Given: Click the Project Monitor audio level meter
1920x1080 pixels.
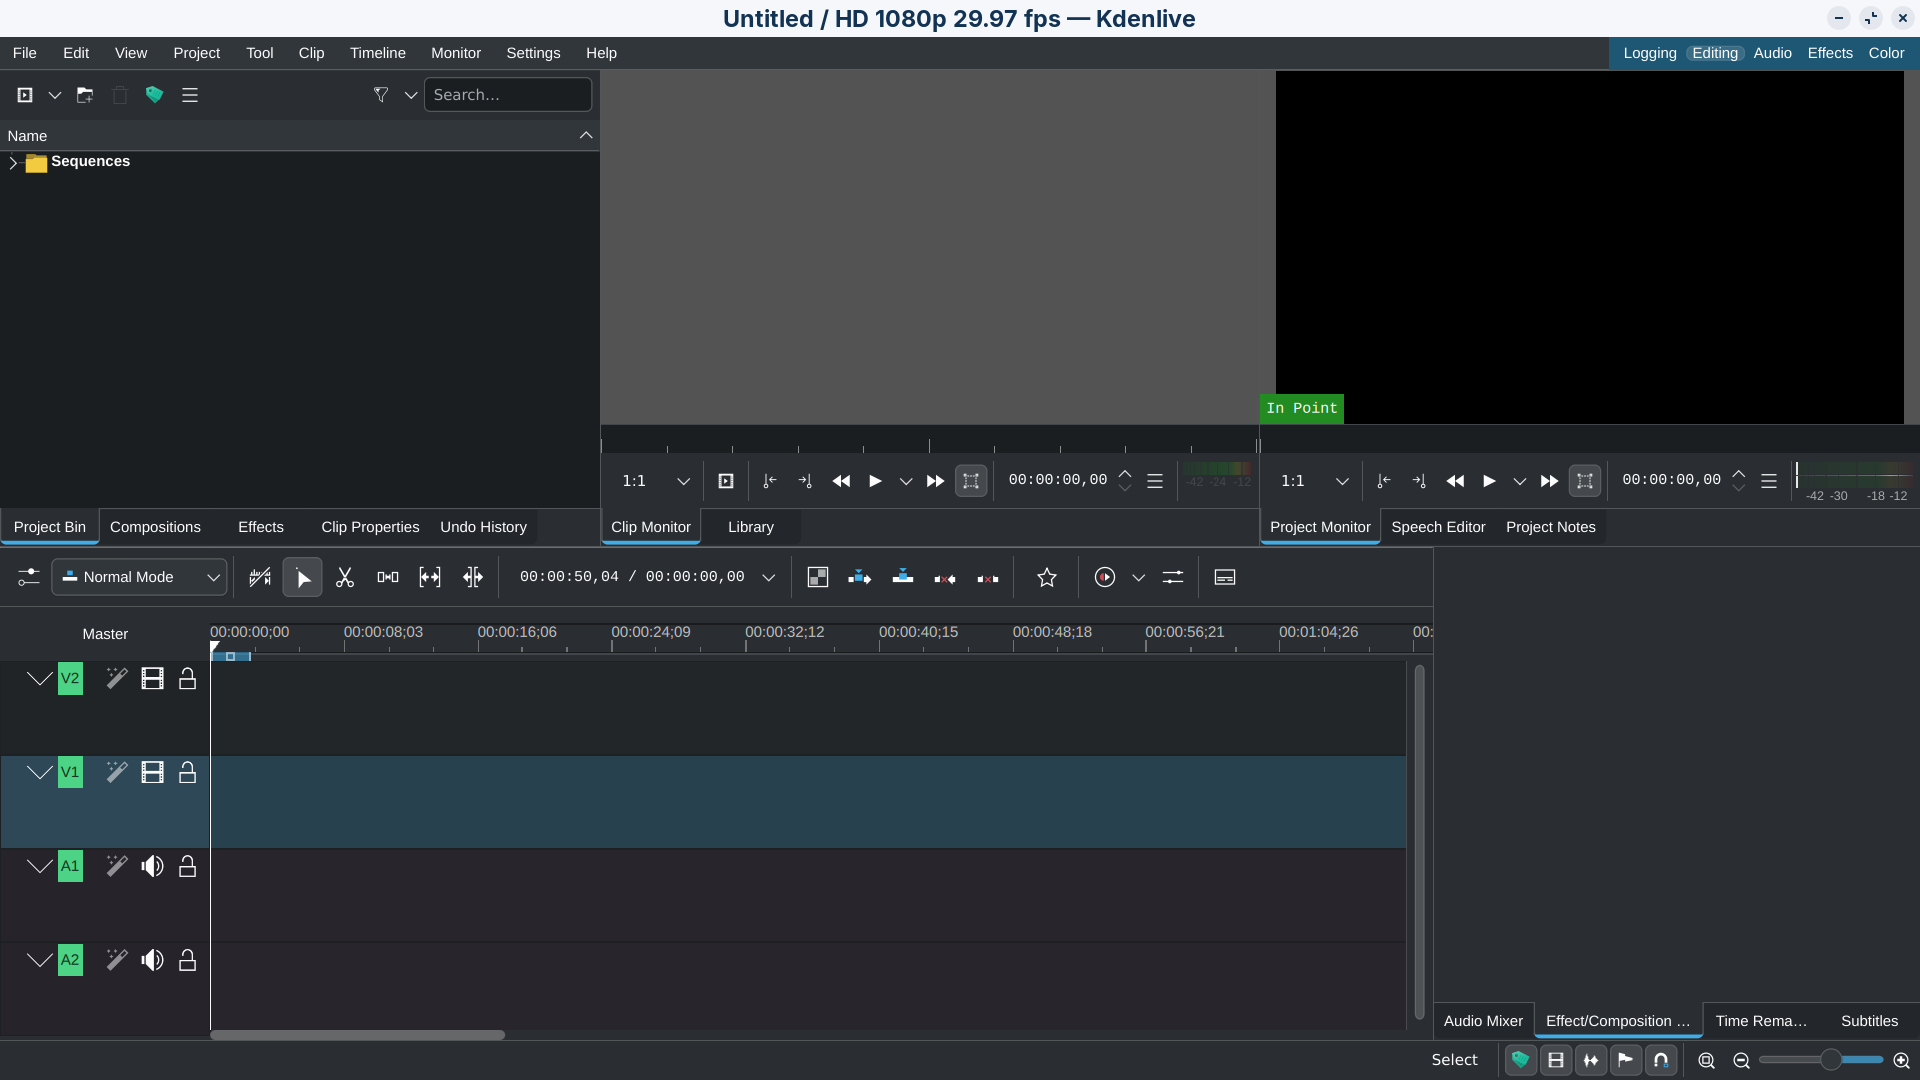Looking at the screenshot, I should coord(1856,481).
